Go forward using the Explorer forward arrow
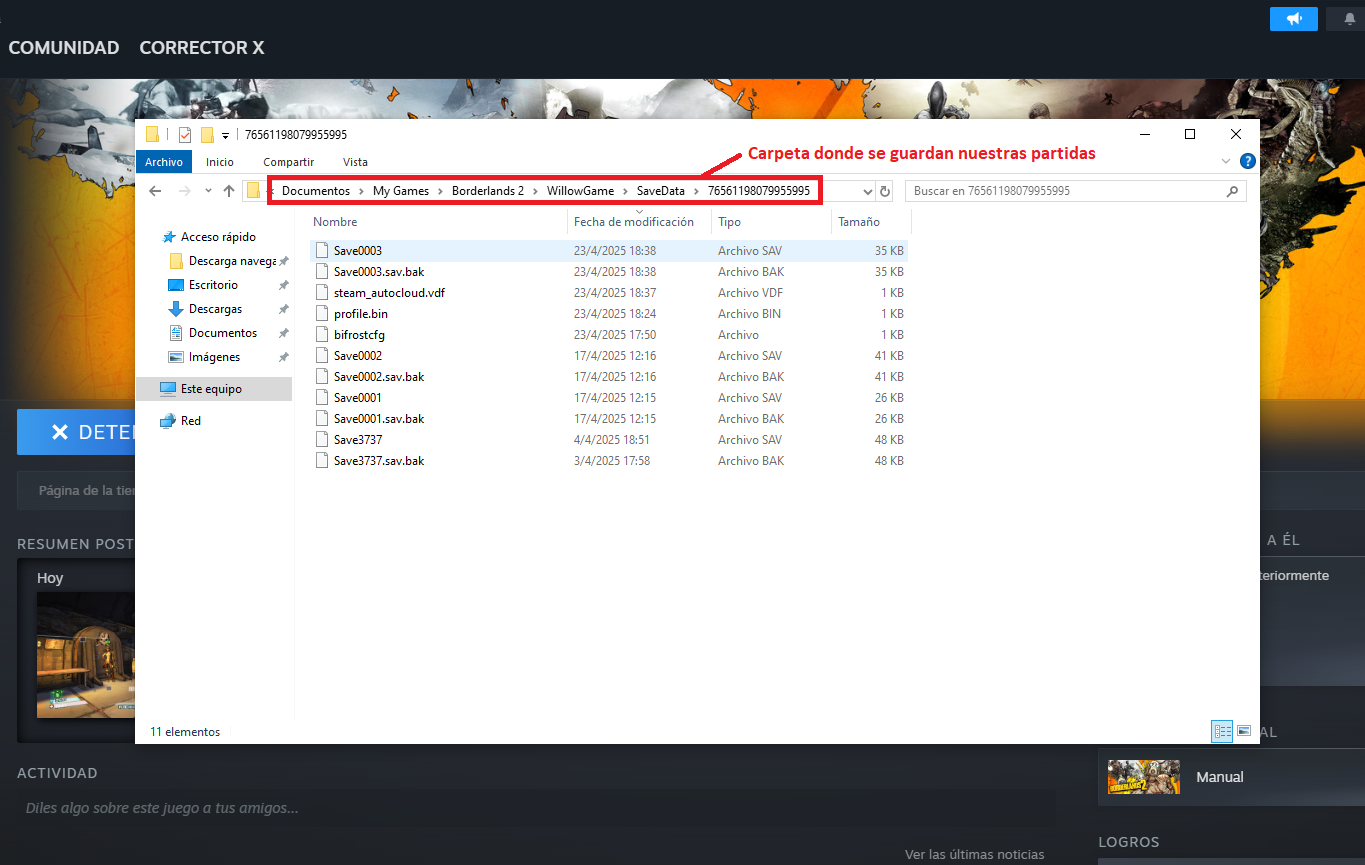The height and width of the screenshot is (865, 1365). tap(184, 191)
